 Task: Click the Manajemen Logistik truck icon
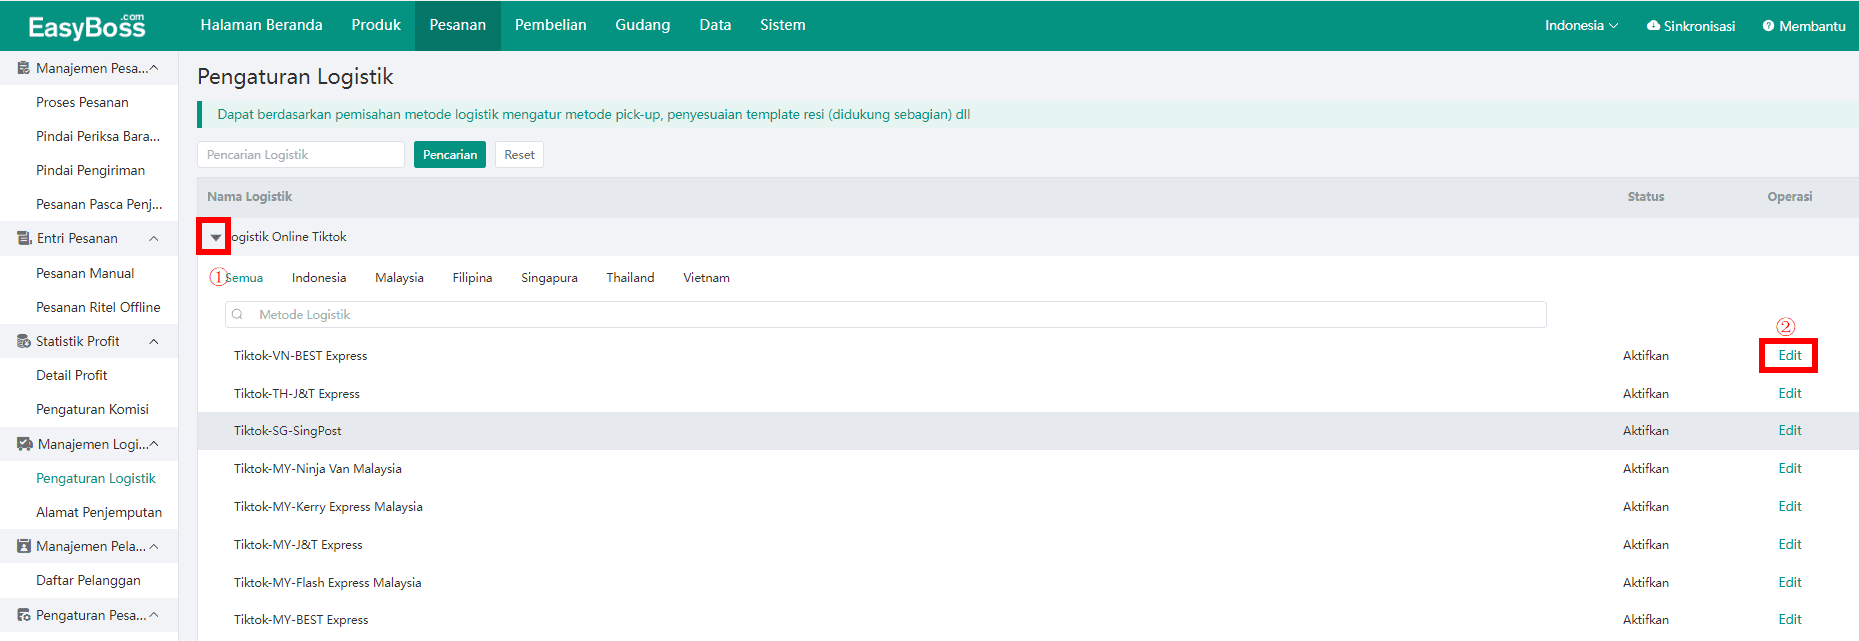(x=25, y=444)
